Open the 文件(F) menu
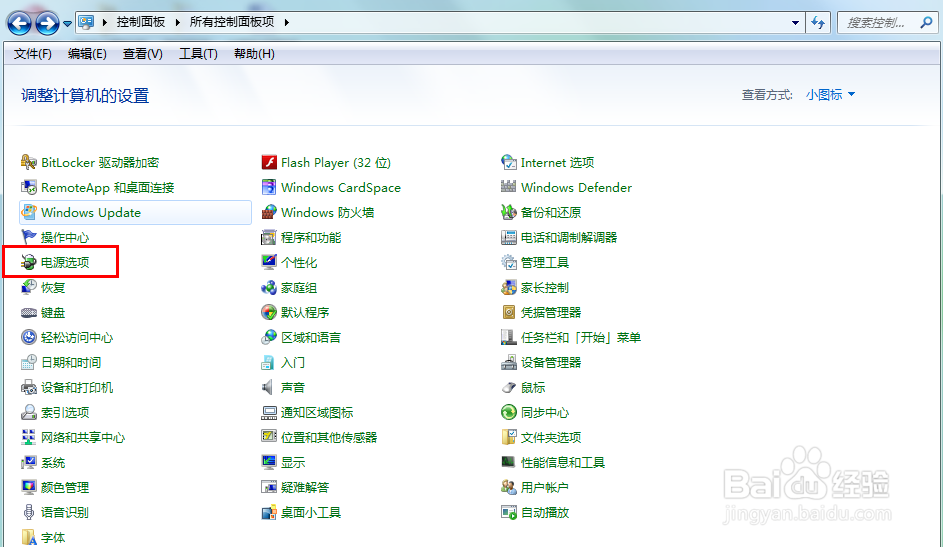Screen dimensions: 943x547 click(x=32, y=54)
